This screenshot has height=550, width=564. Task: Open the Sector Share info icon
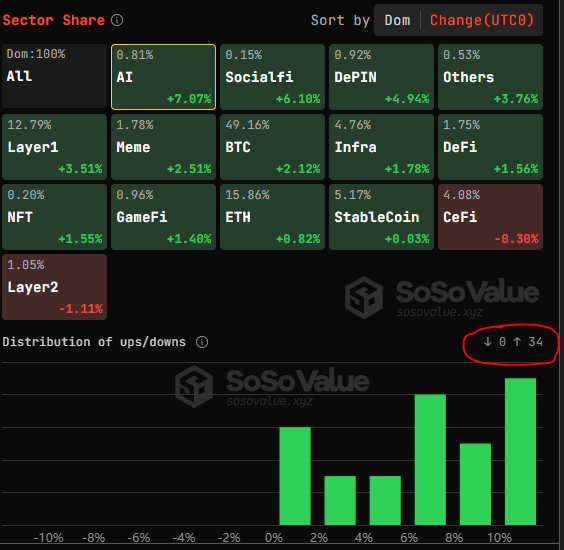click(x=117, y=20)
